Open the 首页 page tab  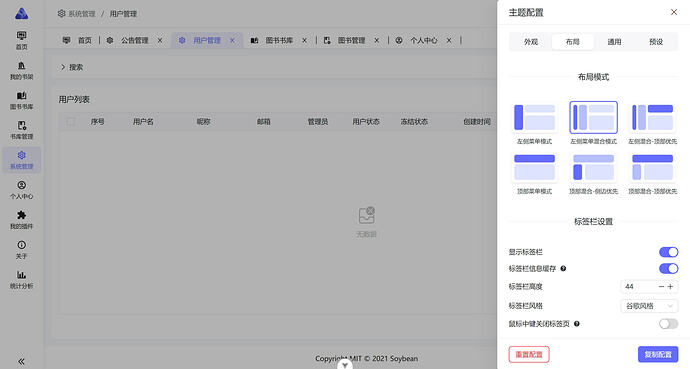point(77,40)
